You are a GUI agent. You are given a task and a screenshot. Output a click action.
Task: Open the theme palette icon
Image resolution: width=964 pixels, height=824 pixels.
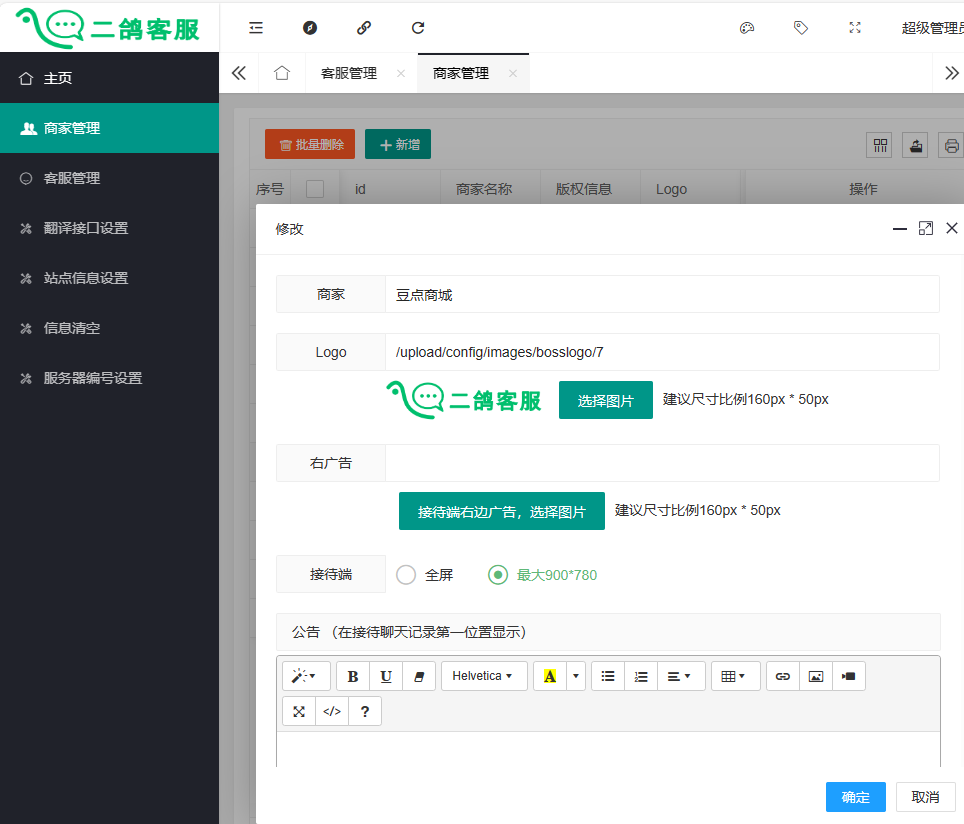pos(746,28)
